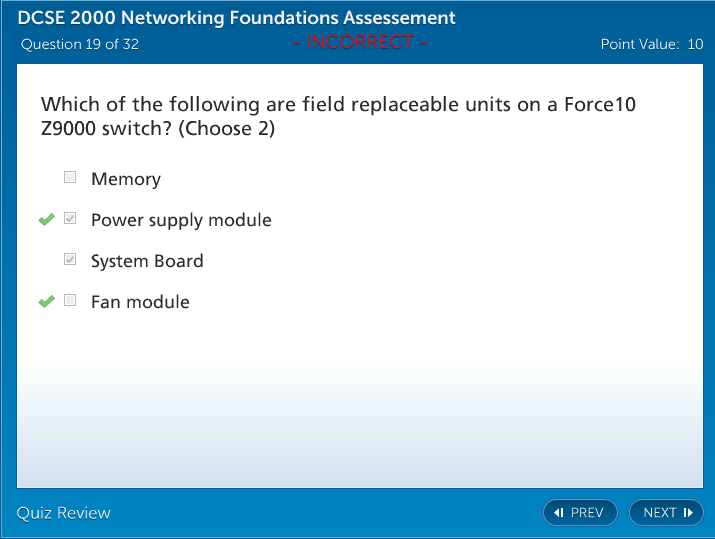Click the Point Value: 10 label
715x539 pixels.
[652, 44]
